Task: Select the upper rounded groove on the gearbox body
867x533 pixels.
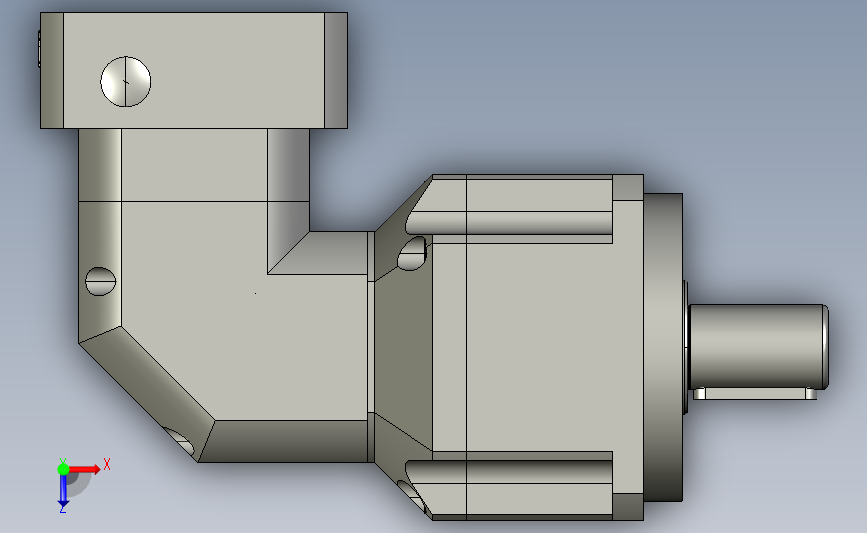Action: coord(509,223)
